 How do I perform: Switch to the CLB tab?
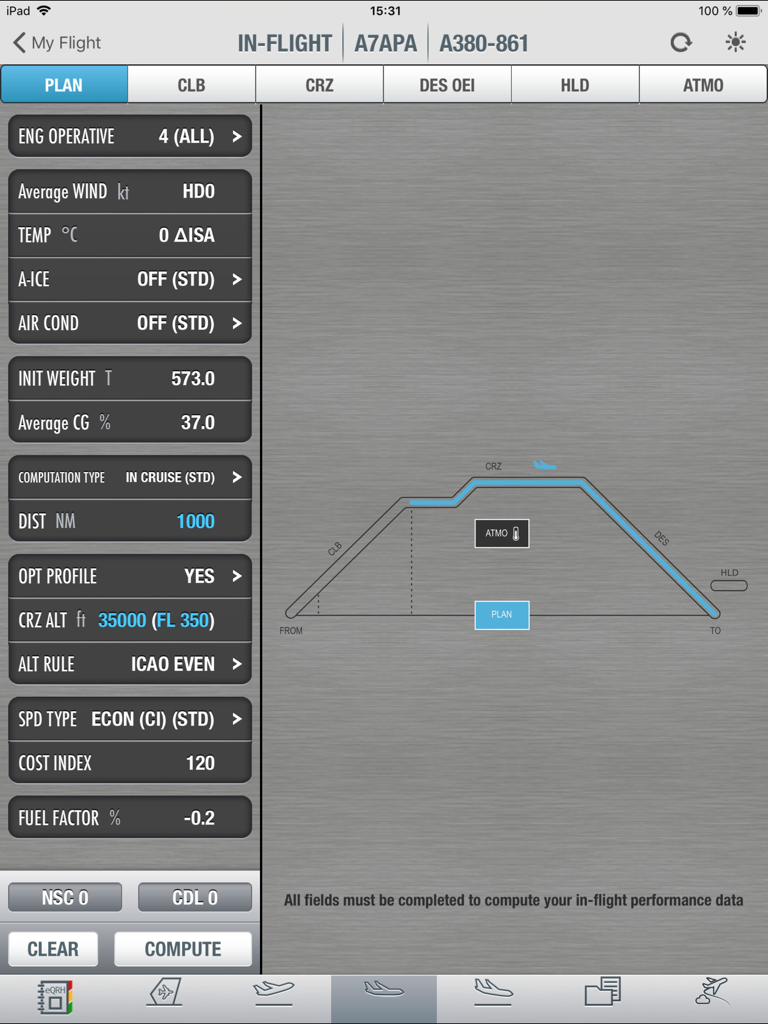pos(191,85)
